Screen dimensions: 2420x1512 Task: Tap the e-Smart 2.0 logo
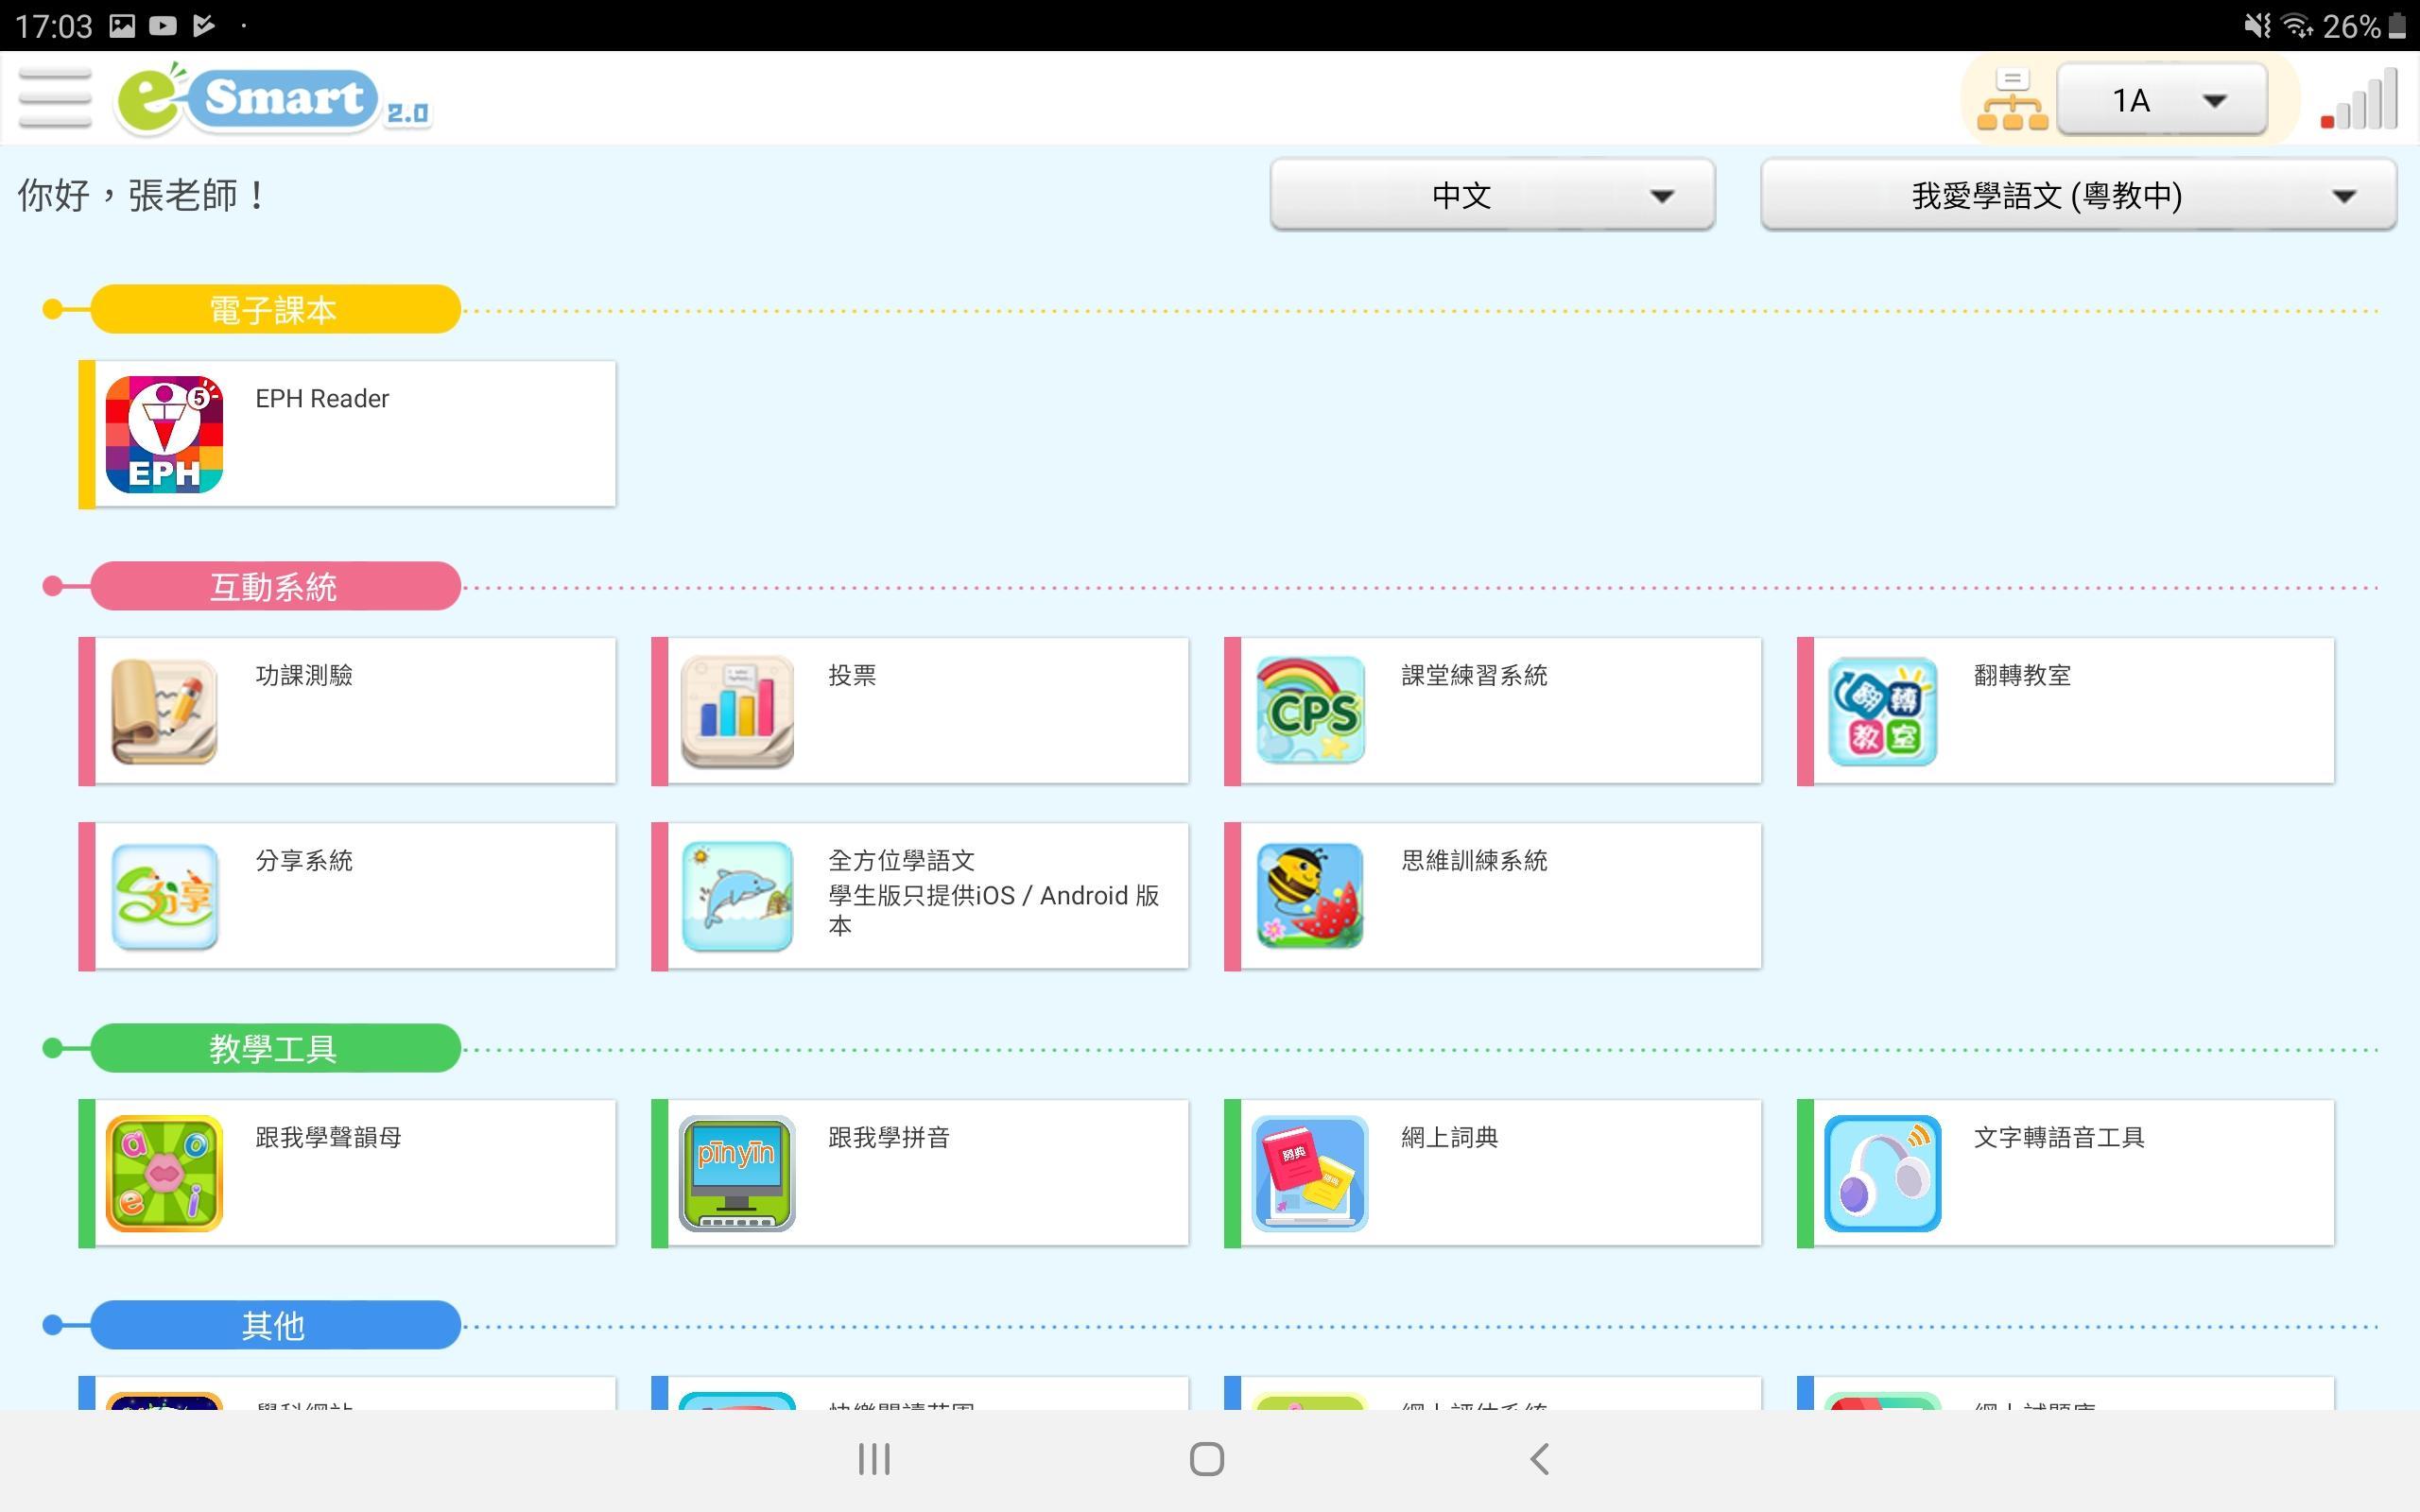[273, 100]
